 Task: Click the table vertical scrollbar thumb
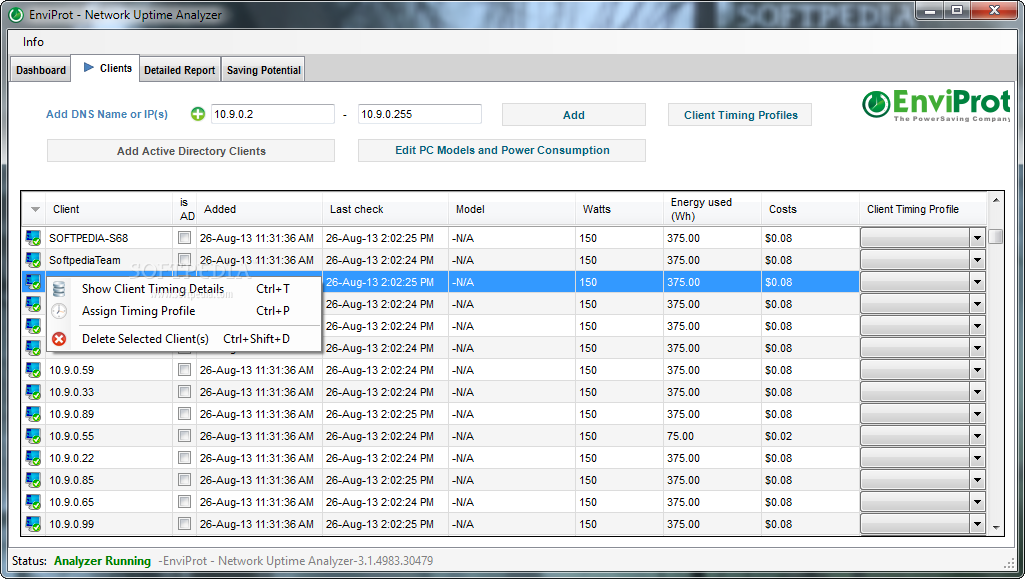click(x=996, y=235)
